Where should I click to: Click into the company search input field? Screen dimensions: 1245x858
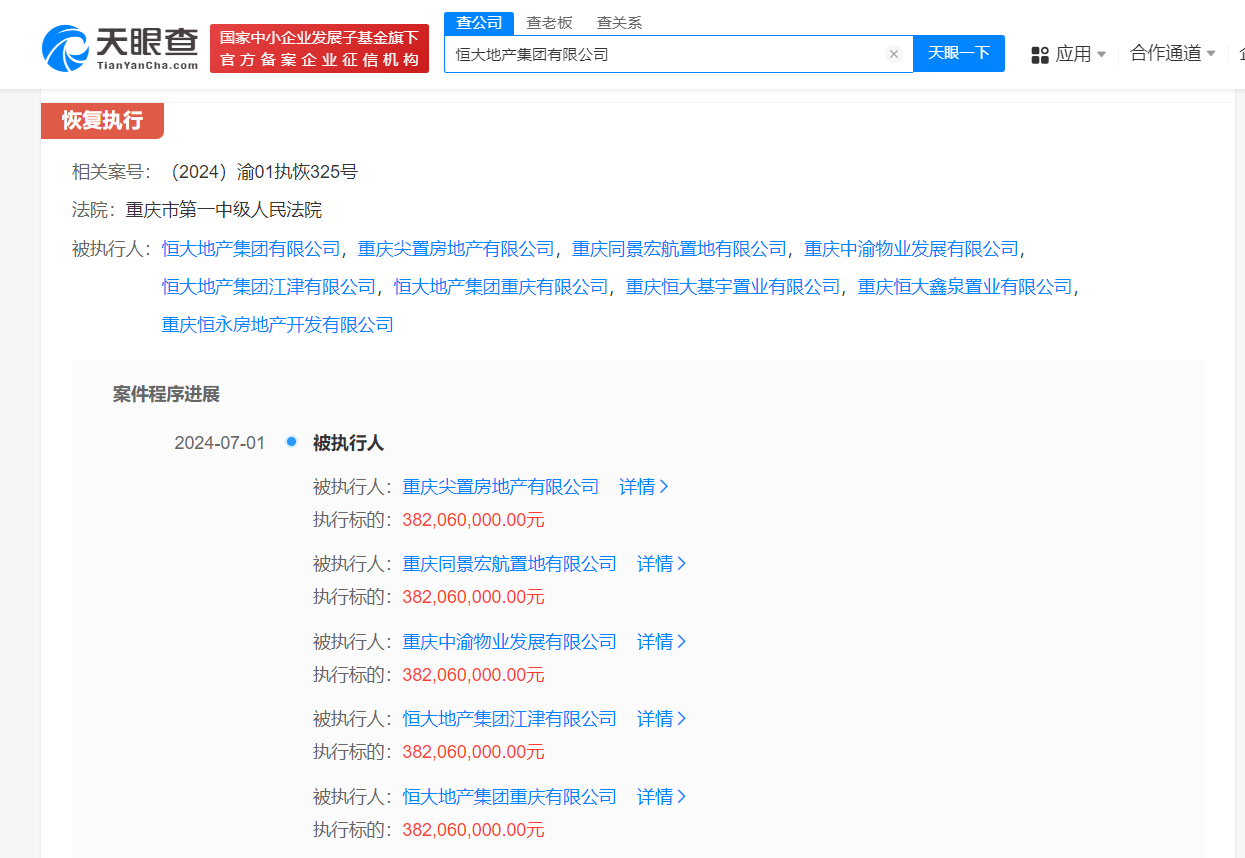pos(665,54)
